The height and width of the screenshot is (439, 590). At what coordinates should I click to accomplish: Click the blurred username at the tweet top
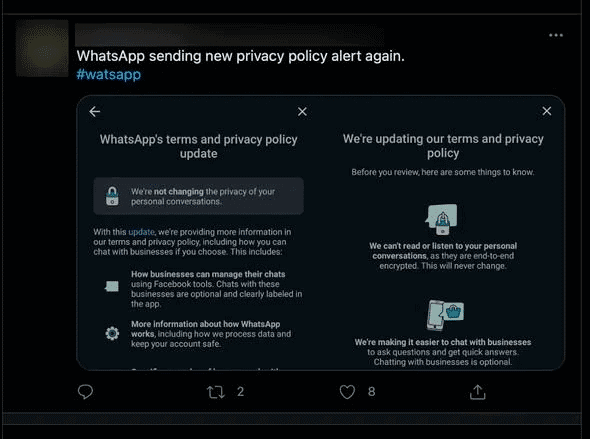[230, 35]
